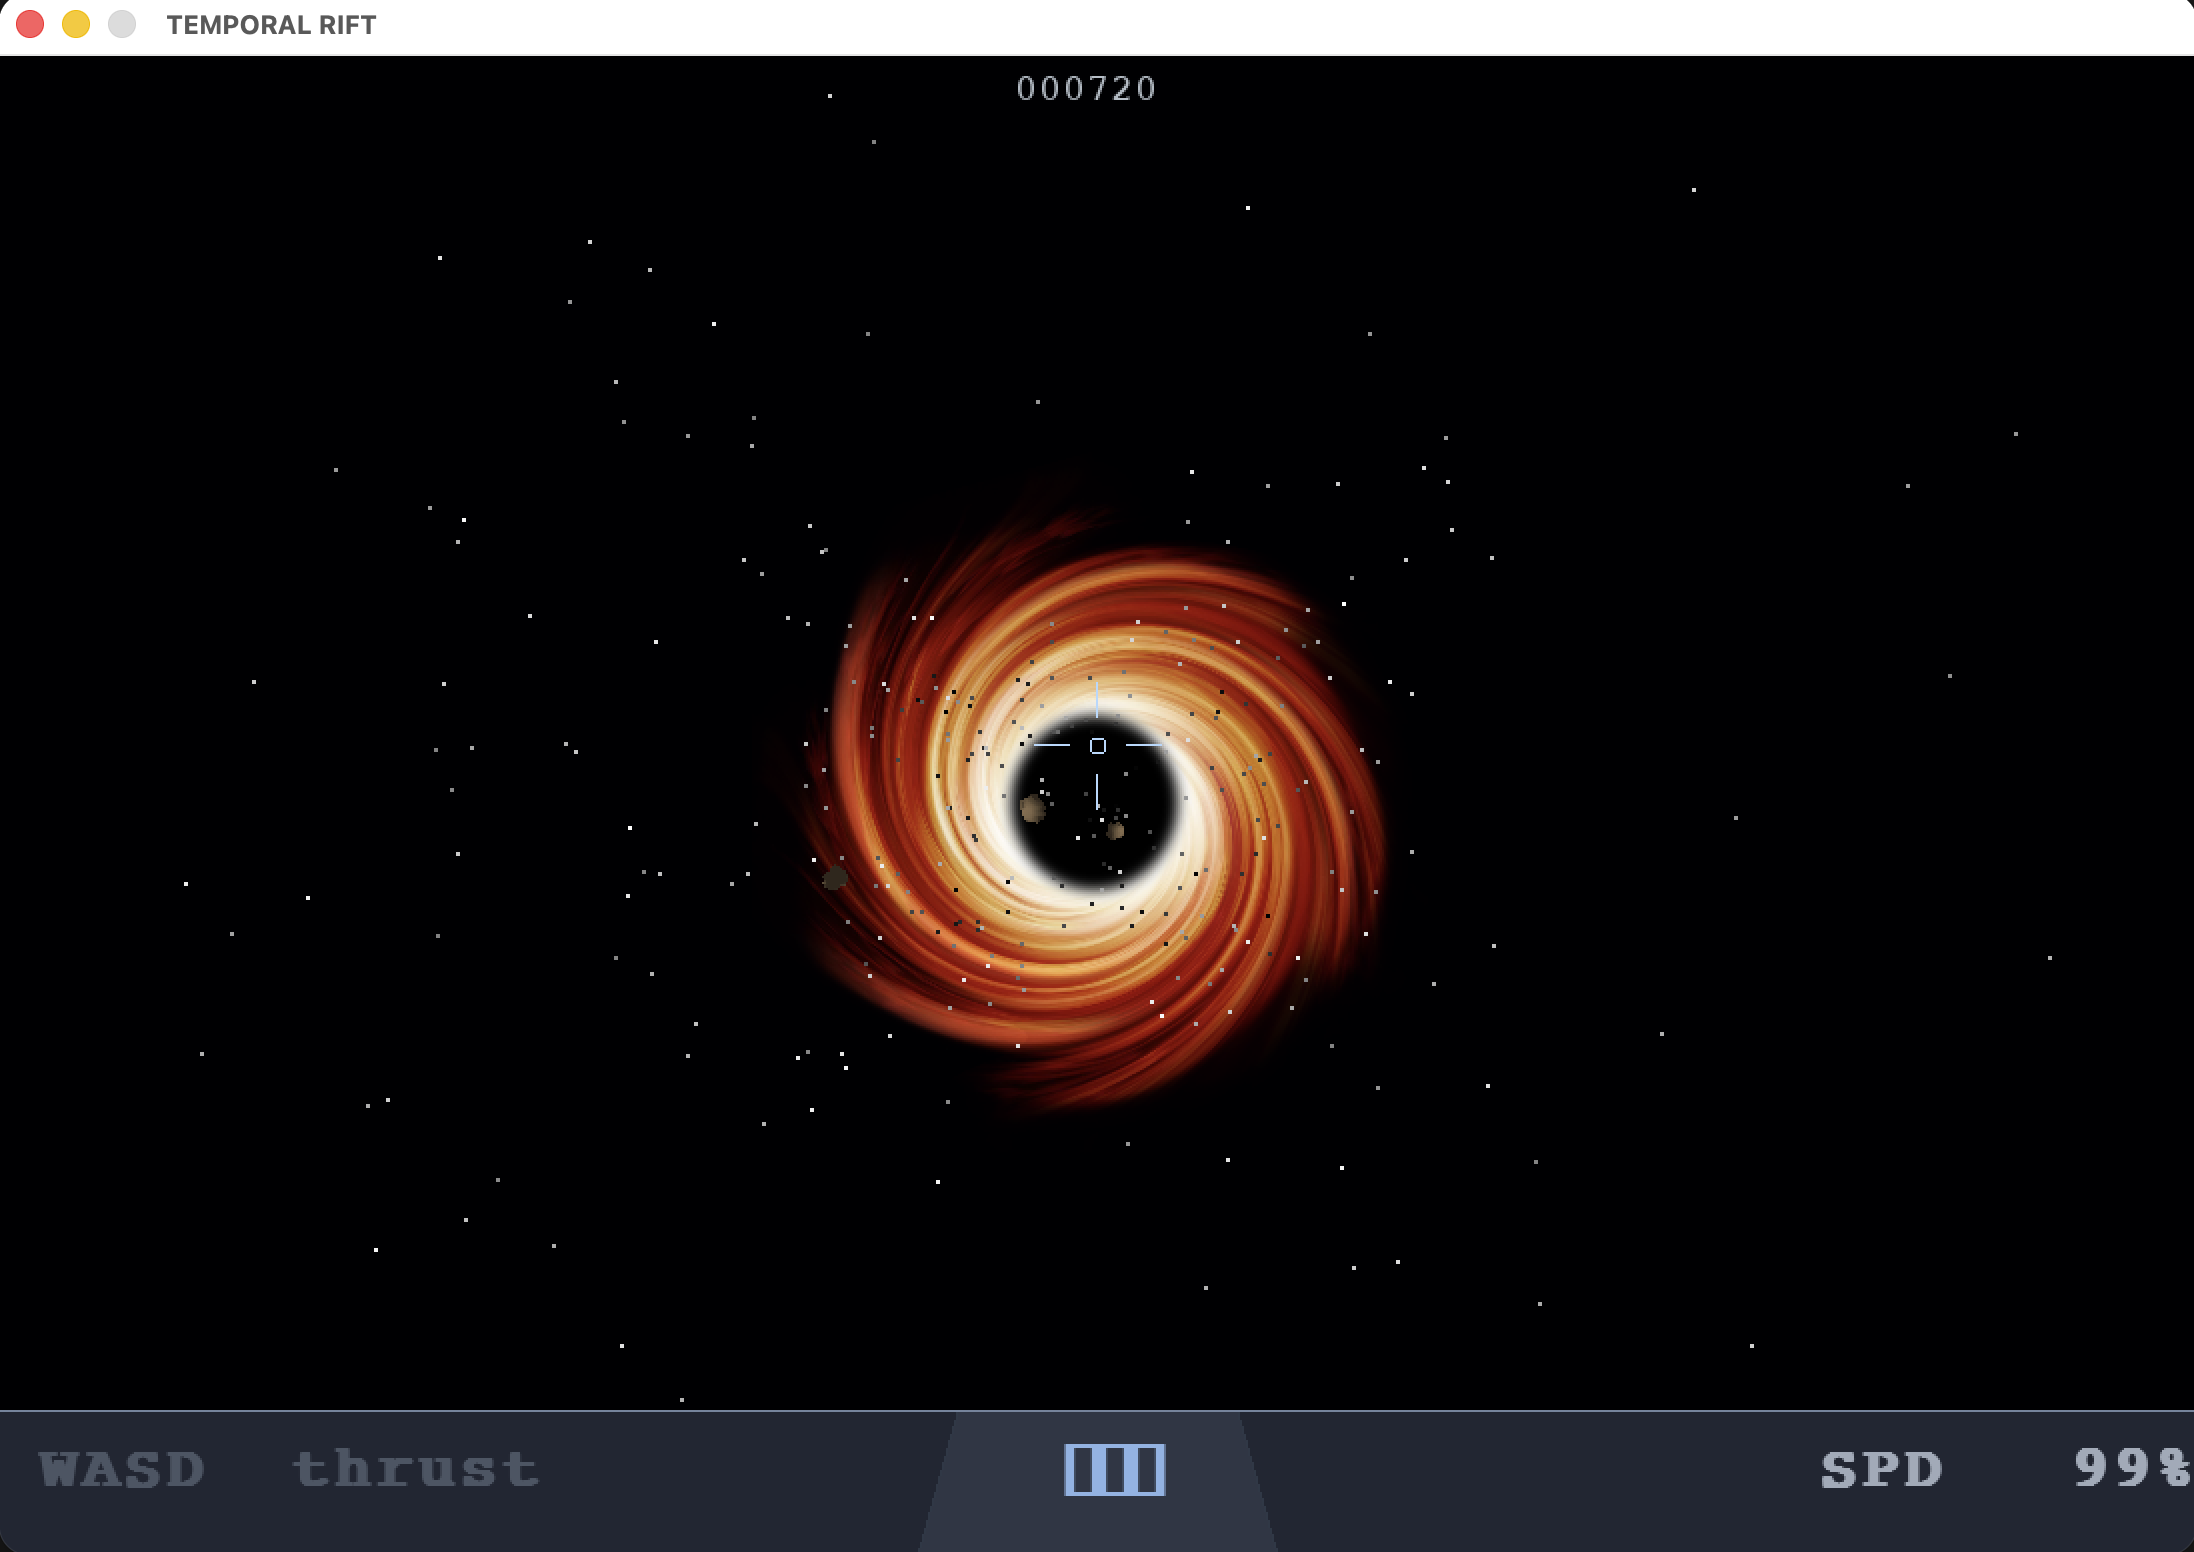Click the TEMPORAL RIFT window title
Screen dimensions: 2194x1552
click(271, 25)
